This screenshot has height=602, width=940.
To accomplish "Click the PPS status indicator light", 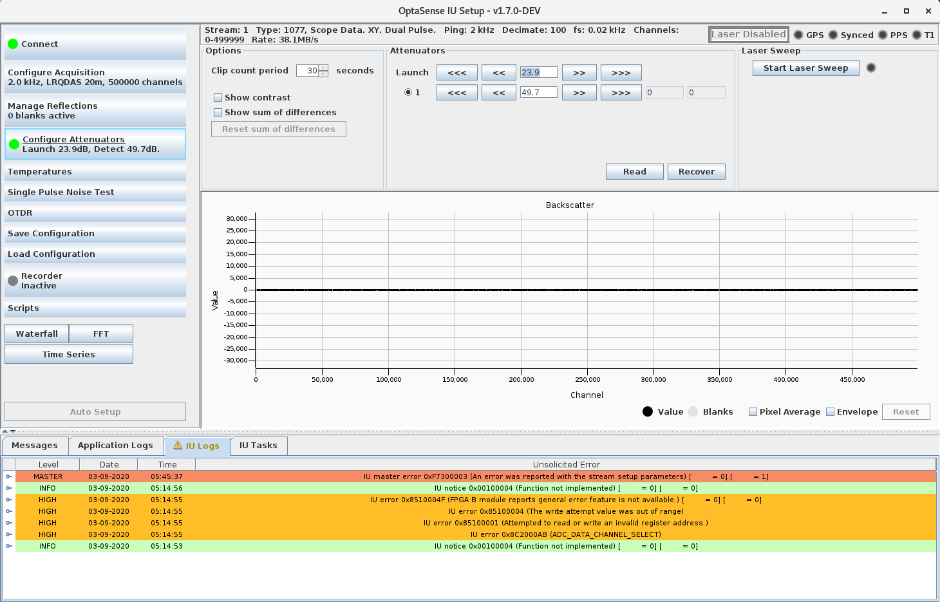I will click(x=884, y=35).
